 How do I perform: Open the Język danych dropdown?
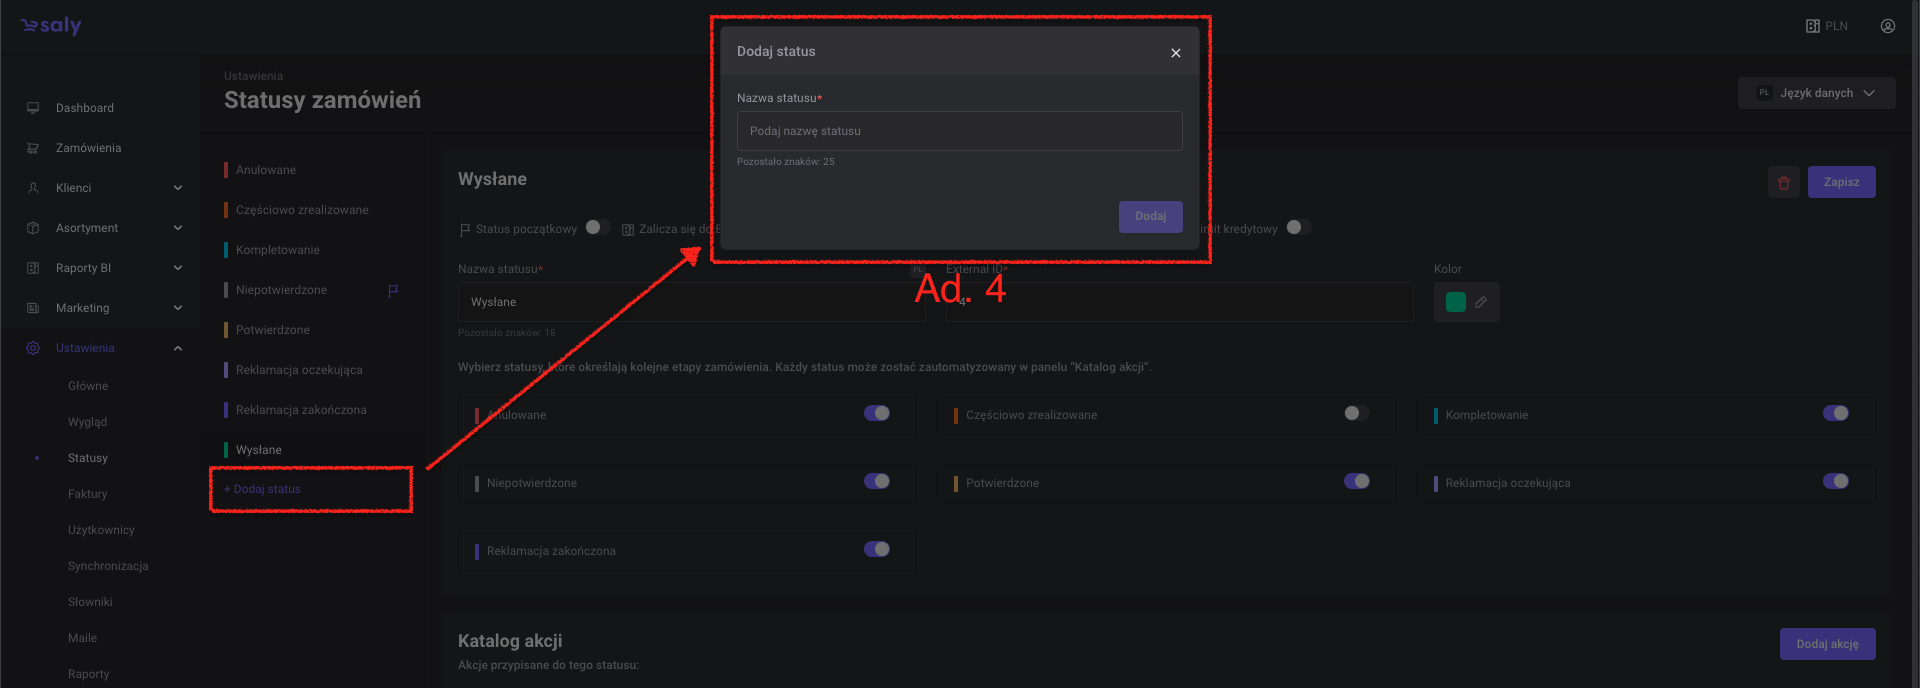(1816, 93)
